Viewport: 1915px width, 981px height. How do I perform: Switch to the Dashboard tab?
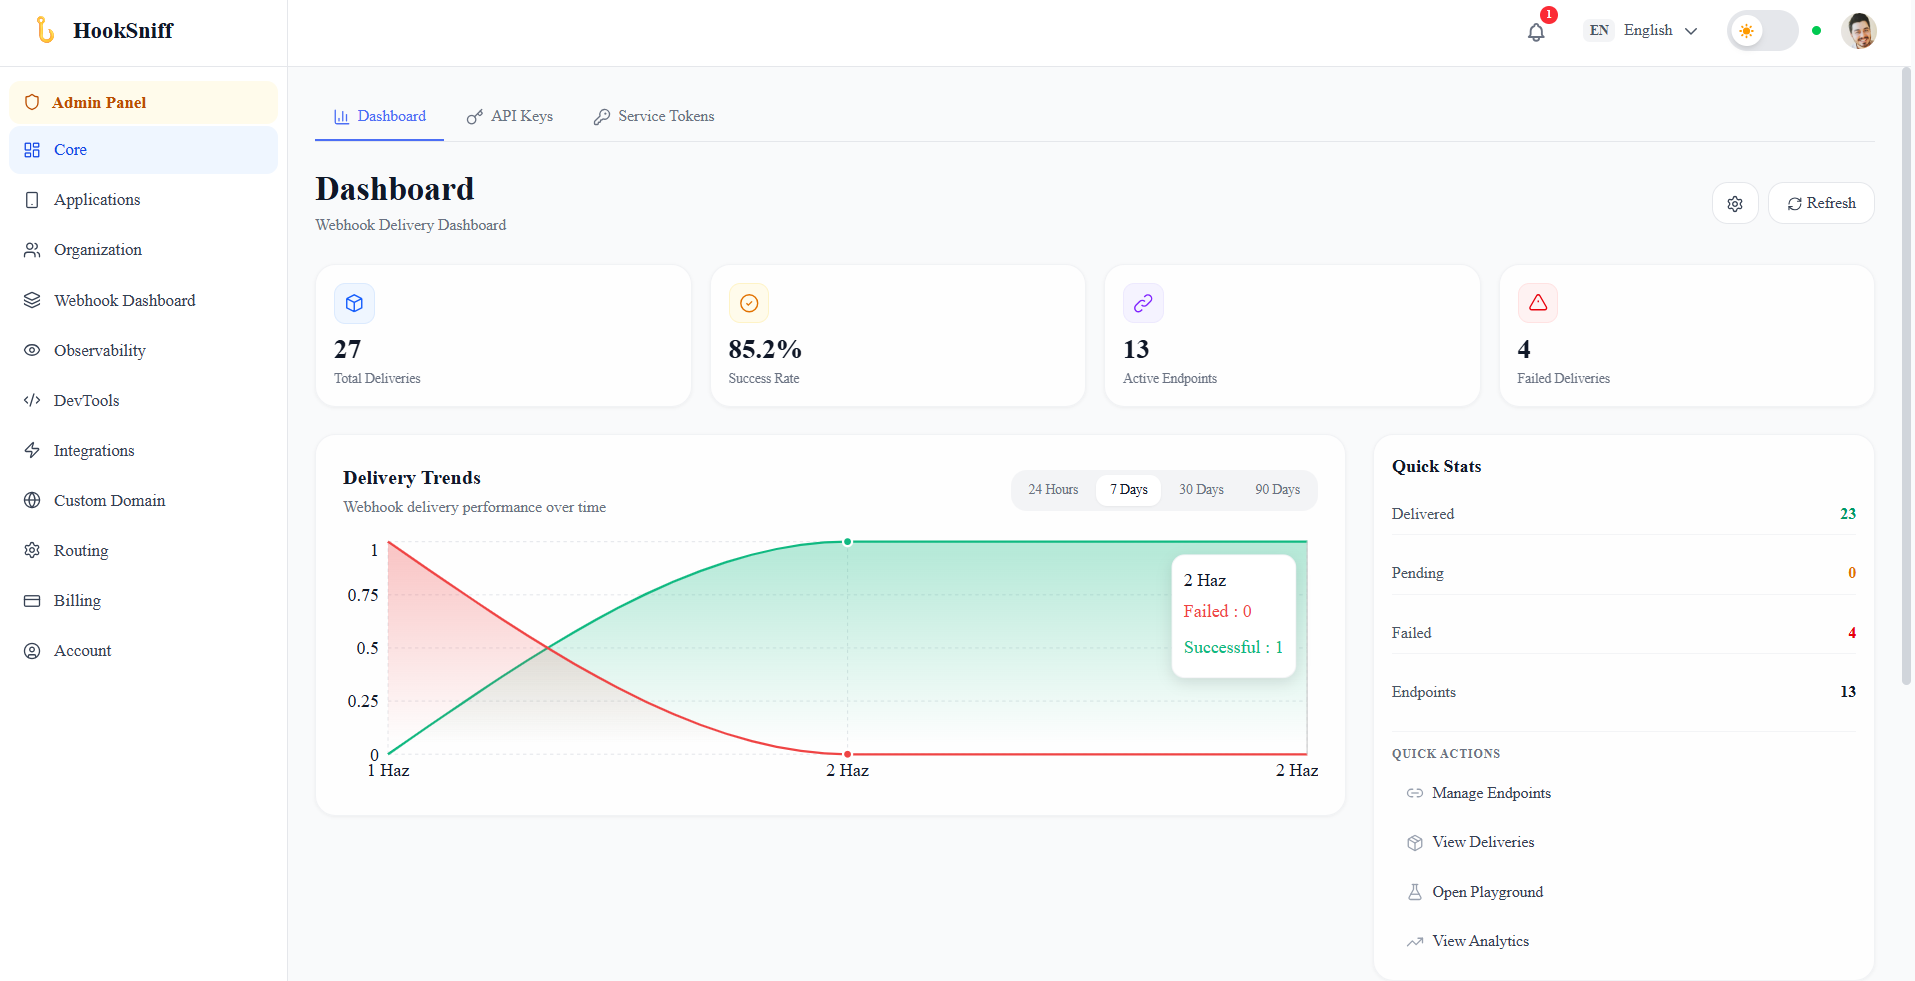pyautogui.click(x=380, y=116)
